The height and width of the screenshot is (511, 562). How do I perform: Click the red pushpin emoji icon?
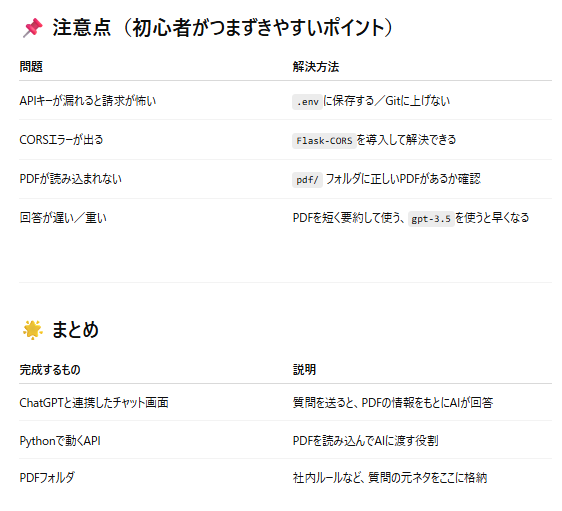click(x=33, y=28)
